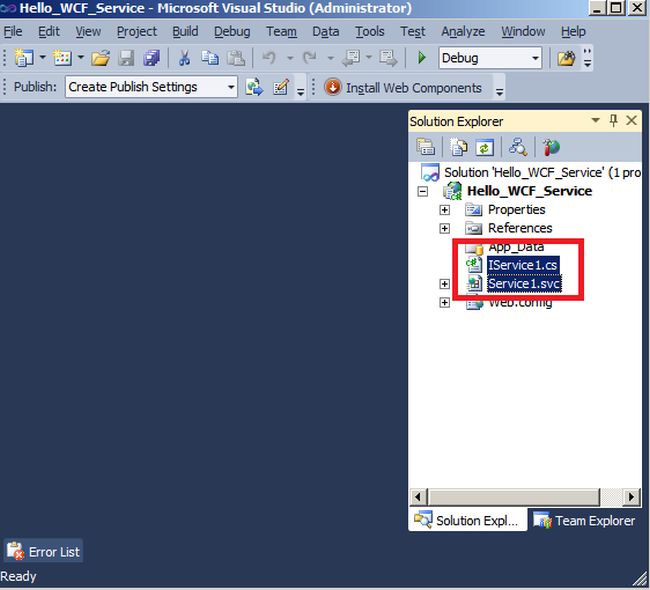Click the edit publish settings pencil icon
Image resolution: width=650 pixels, height=590 pixels.
click(x=281, y=87)
